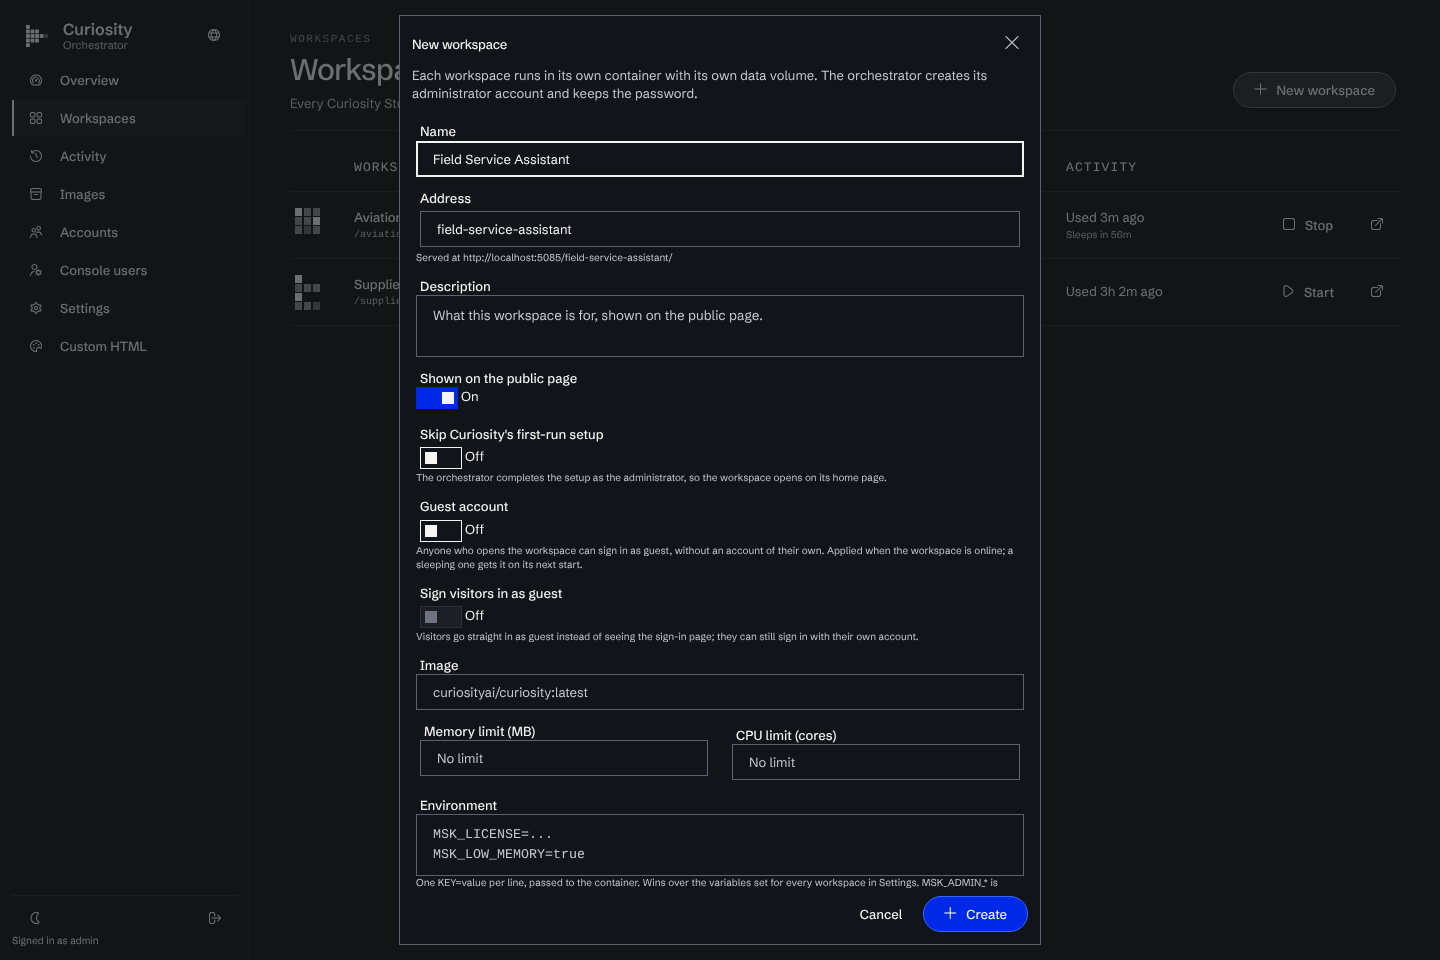Navigate to Images in sidebar

[x=129, y=194]
